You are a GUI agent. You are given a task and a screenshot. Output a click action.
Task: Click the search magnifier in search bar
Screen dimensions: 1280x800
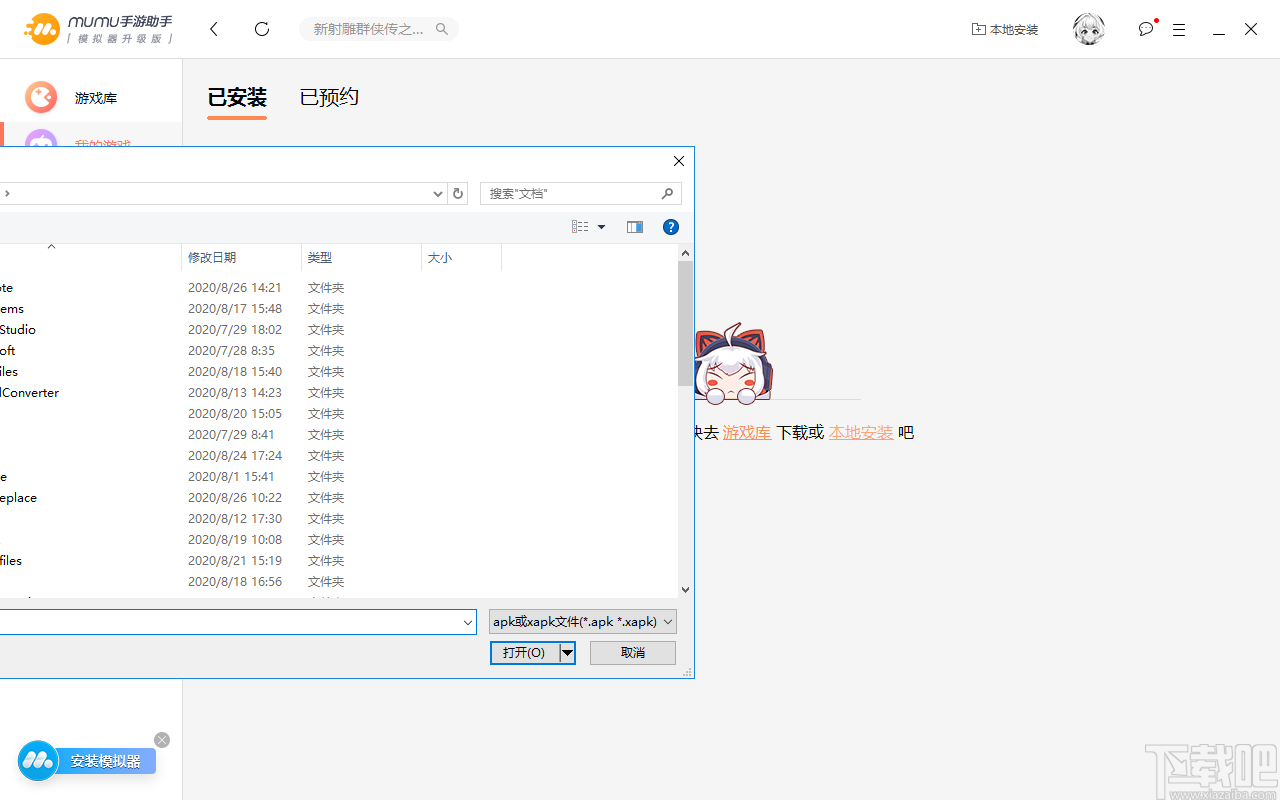pos(441,29)
